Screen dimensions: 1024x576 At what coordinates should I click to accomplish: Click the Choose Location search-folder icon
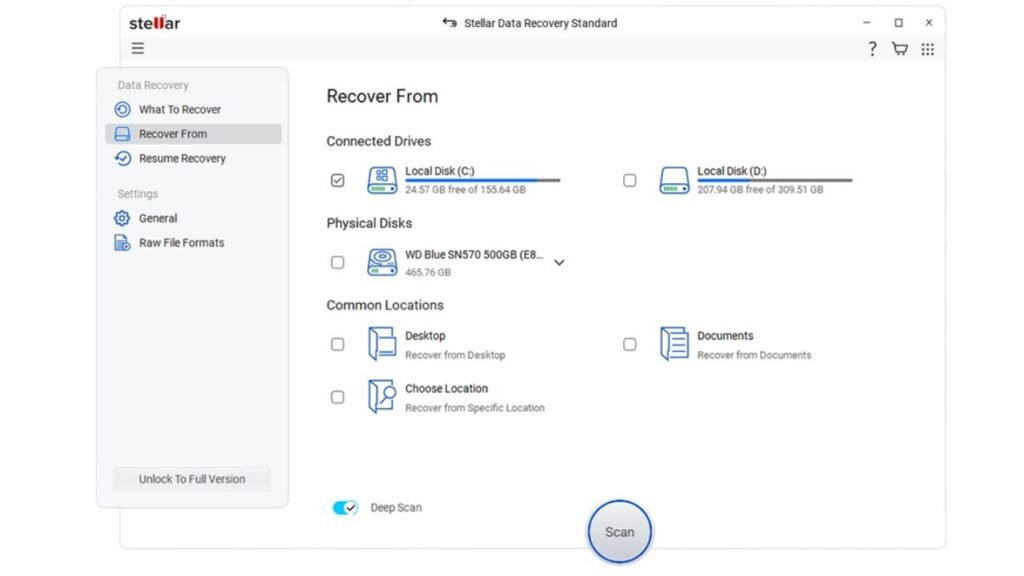(382, 397)
